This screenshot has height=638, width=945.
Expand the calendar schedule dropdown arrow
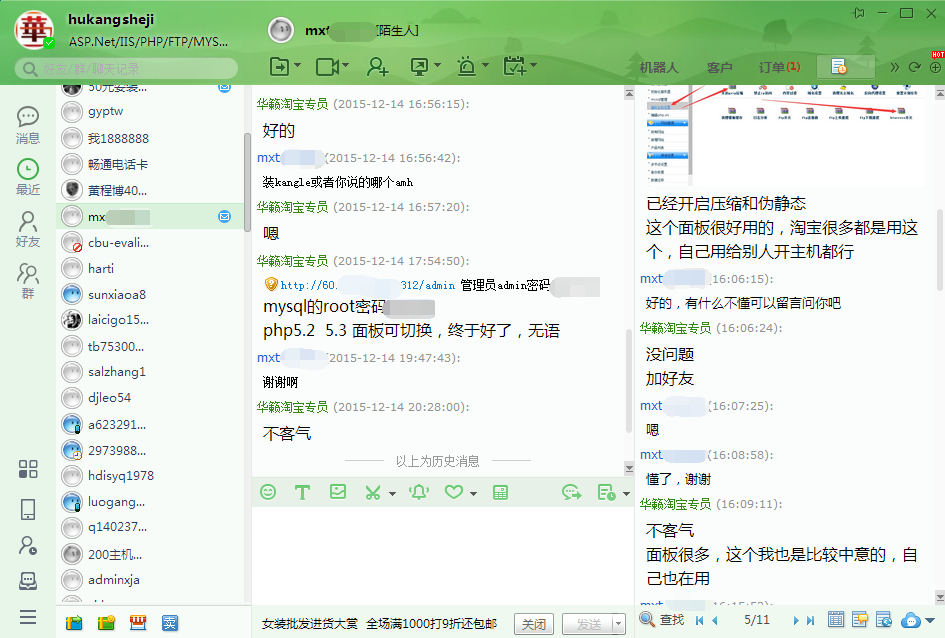click(x=533, y=65)
